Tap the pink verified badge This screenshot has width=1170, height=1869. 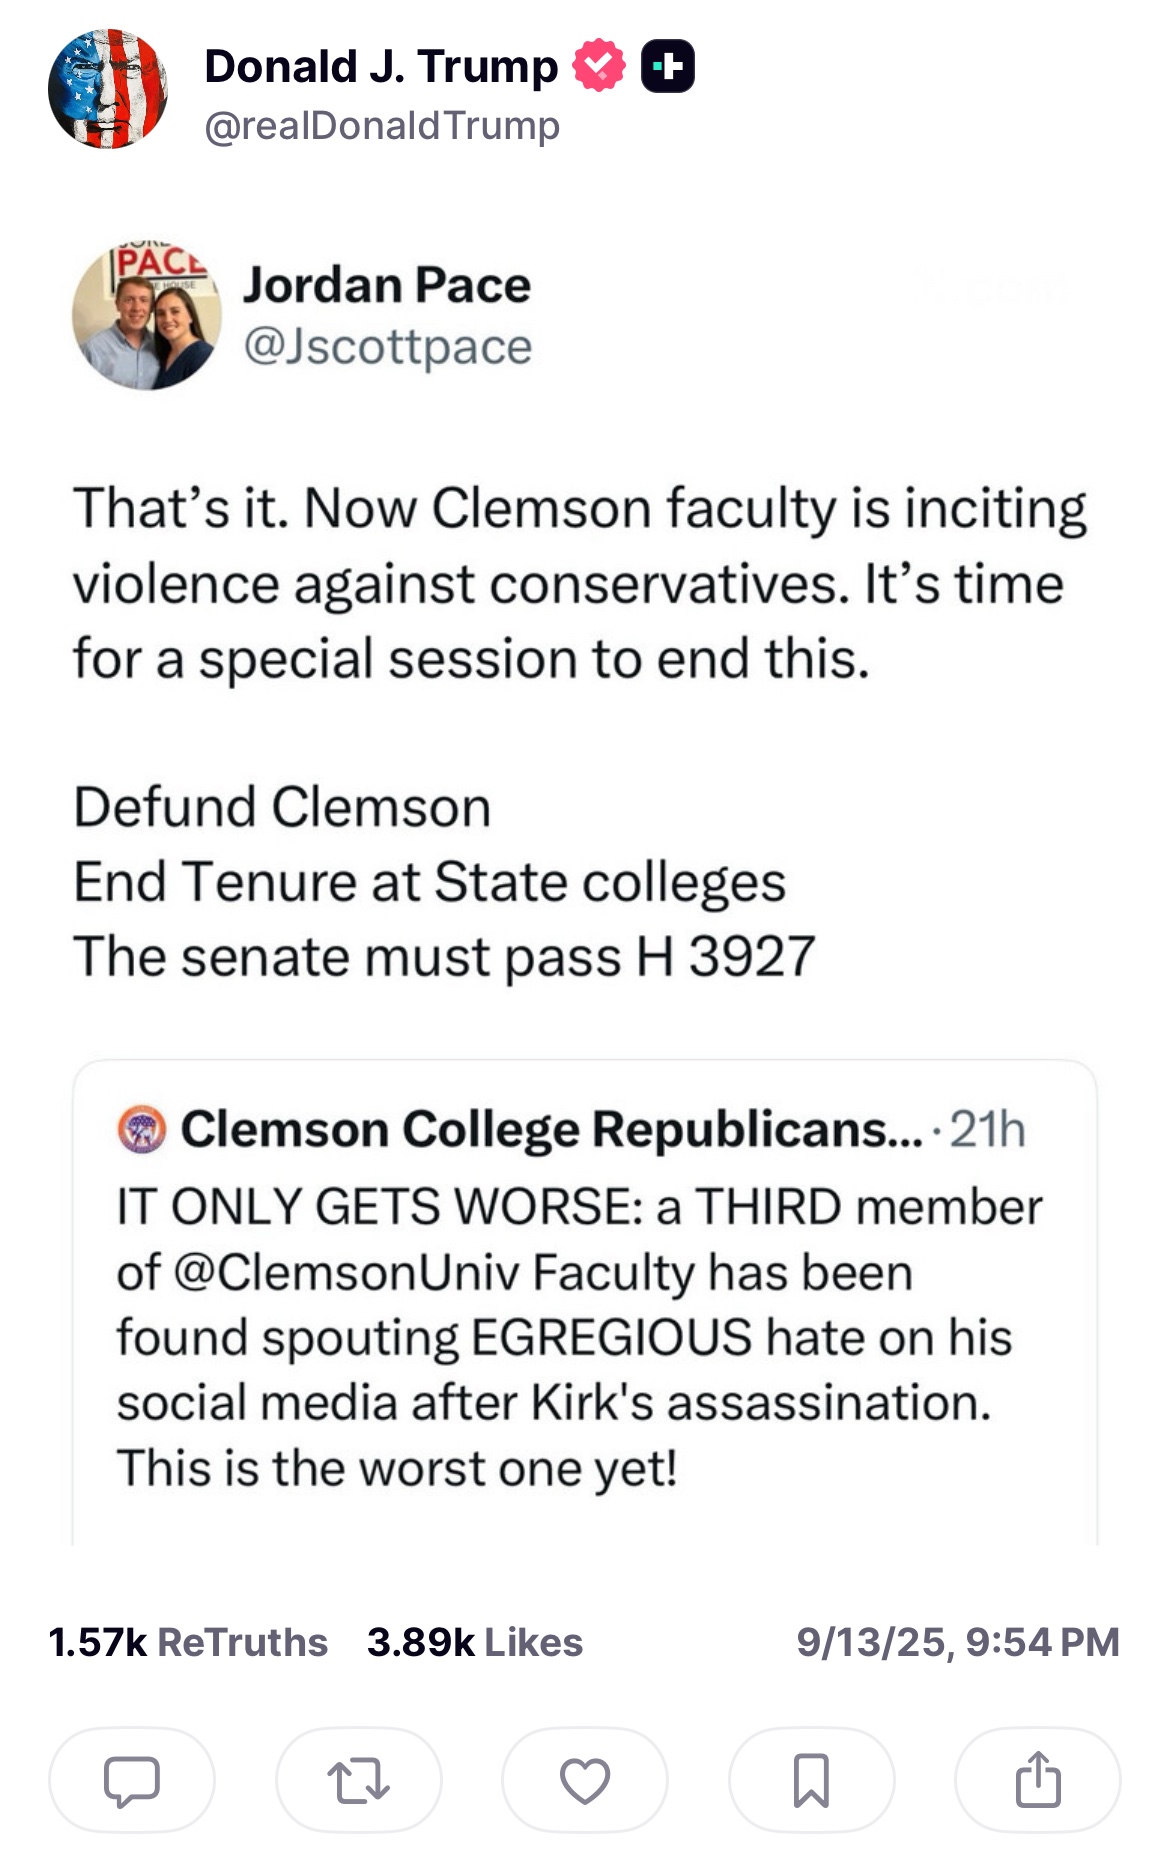coord(598,66)
